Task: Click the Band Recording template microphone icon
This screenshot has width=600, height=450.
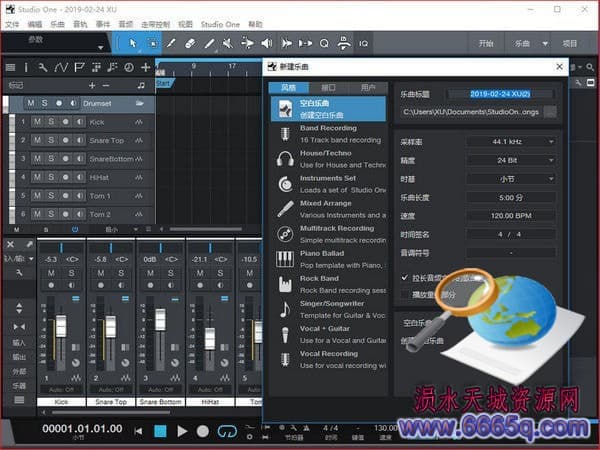Action: pos(285,134)
